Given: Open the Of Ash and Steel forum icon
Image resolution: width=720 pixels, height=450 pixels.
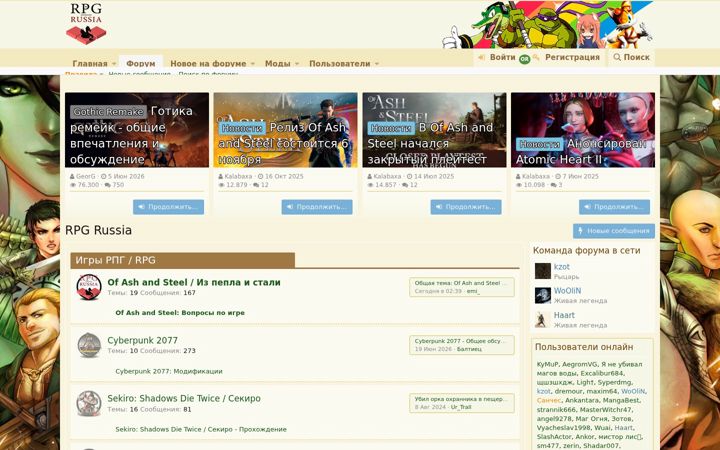Looking at the screenshot, I should pyautogui.click(x=89, y=287).
